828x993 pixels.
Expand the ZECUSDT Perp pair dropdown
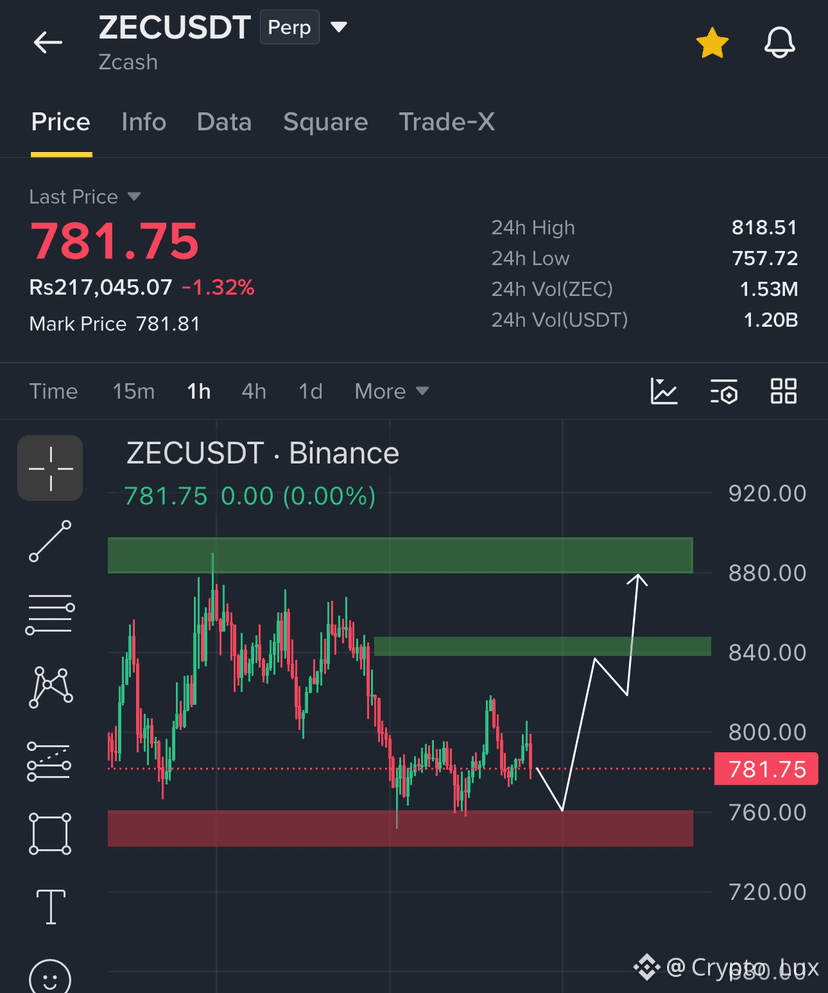click(339, 27)
